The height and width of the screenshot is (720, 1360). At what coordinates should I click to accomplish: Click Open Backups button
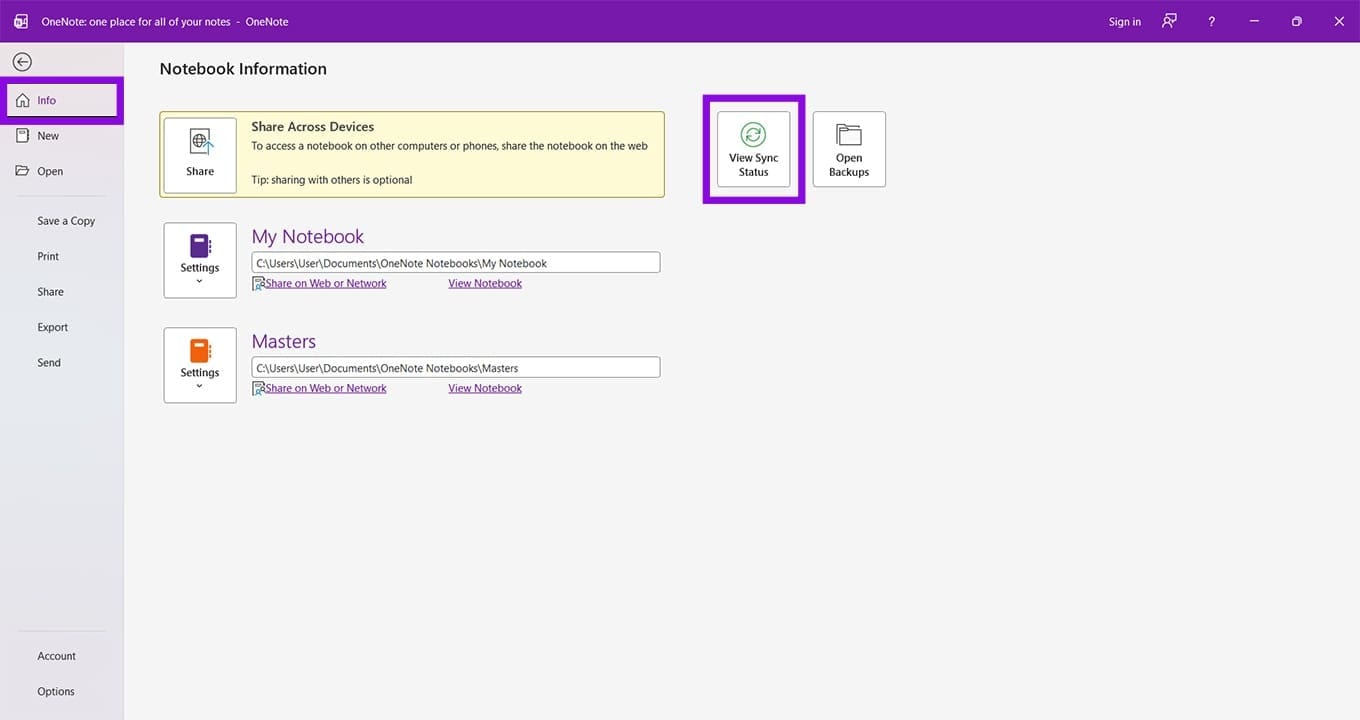click(x=849, y=149)
